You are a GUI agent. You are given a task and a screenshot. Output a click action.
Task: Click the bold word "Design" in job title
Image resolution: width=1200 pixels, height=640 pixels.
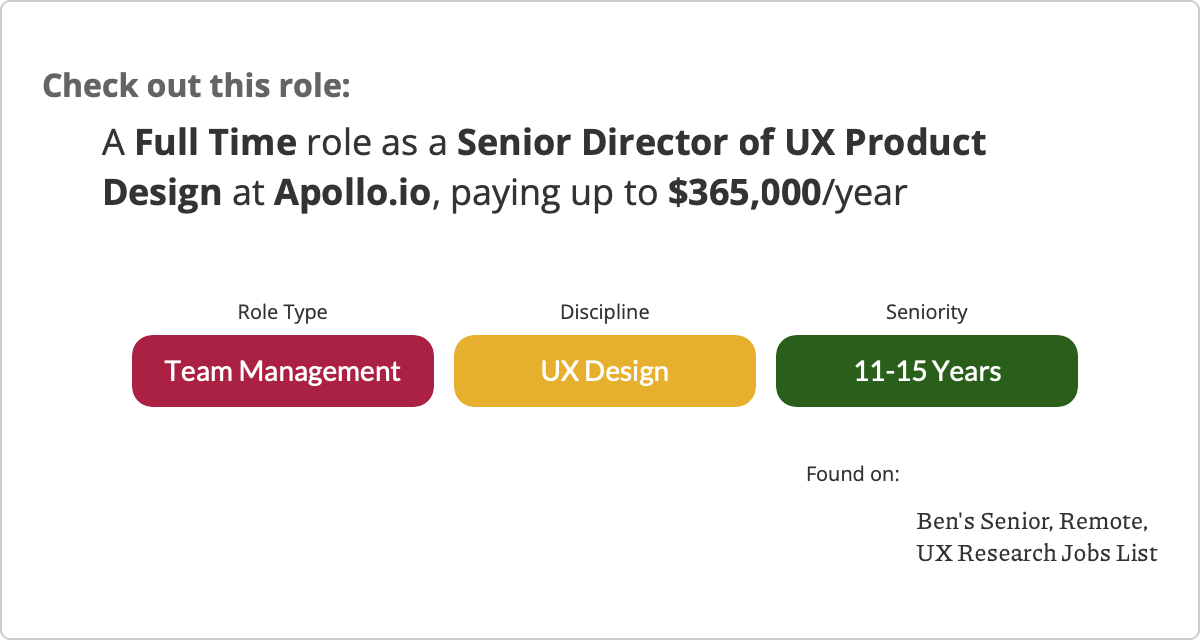click(162, 192)
